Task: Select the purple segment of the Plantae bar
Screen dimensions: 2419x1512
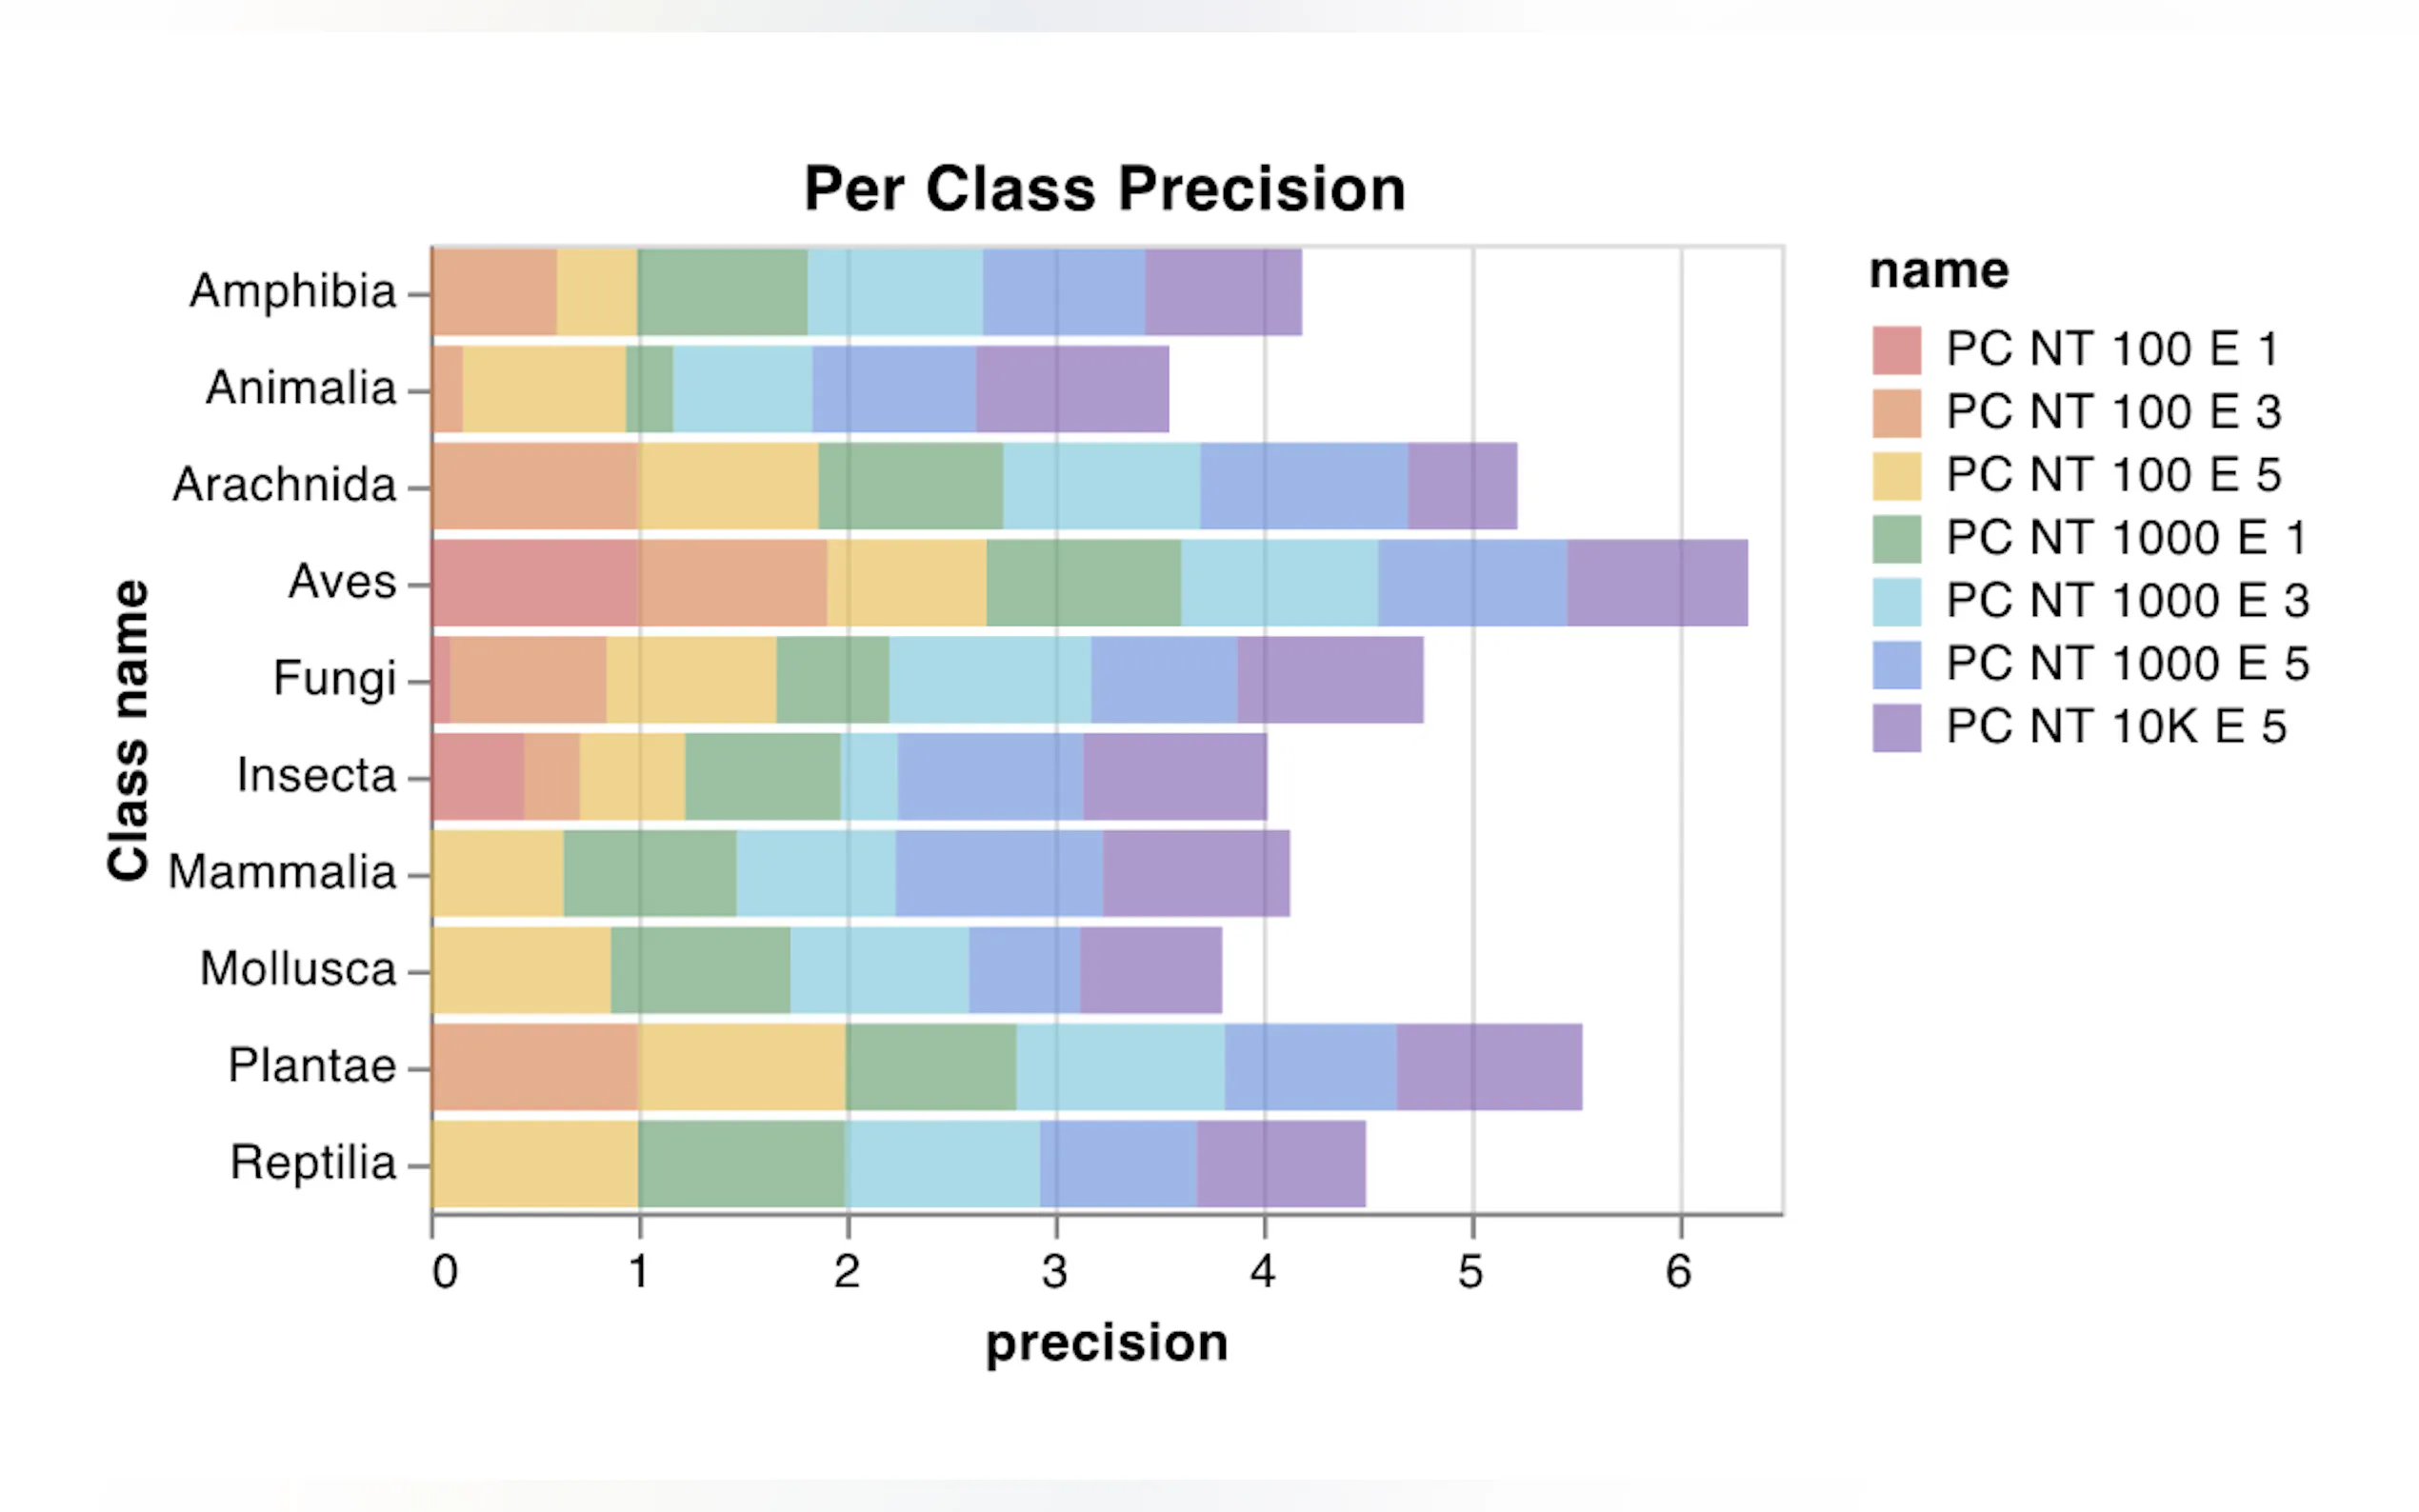Action: (1489, 1067)
